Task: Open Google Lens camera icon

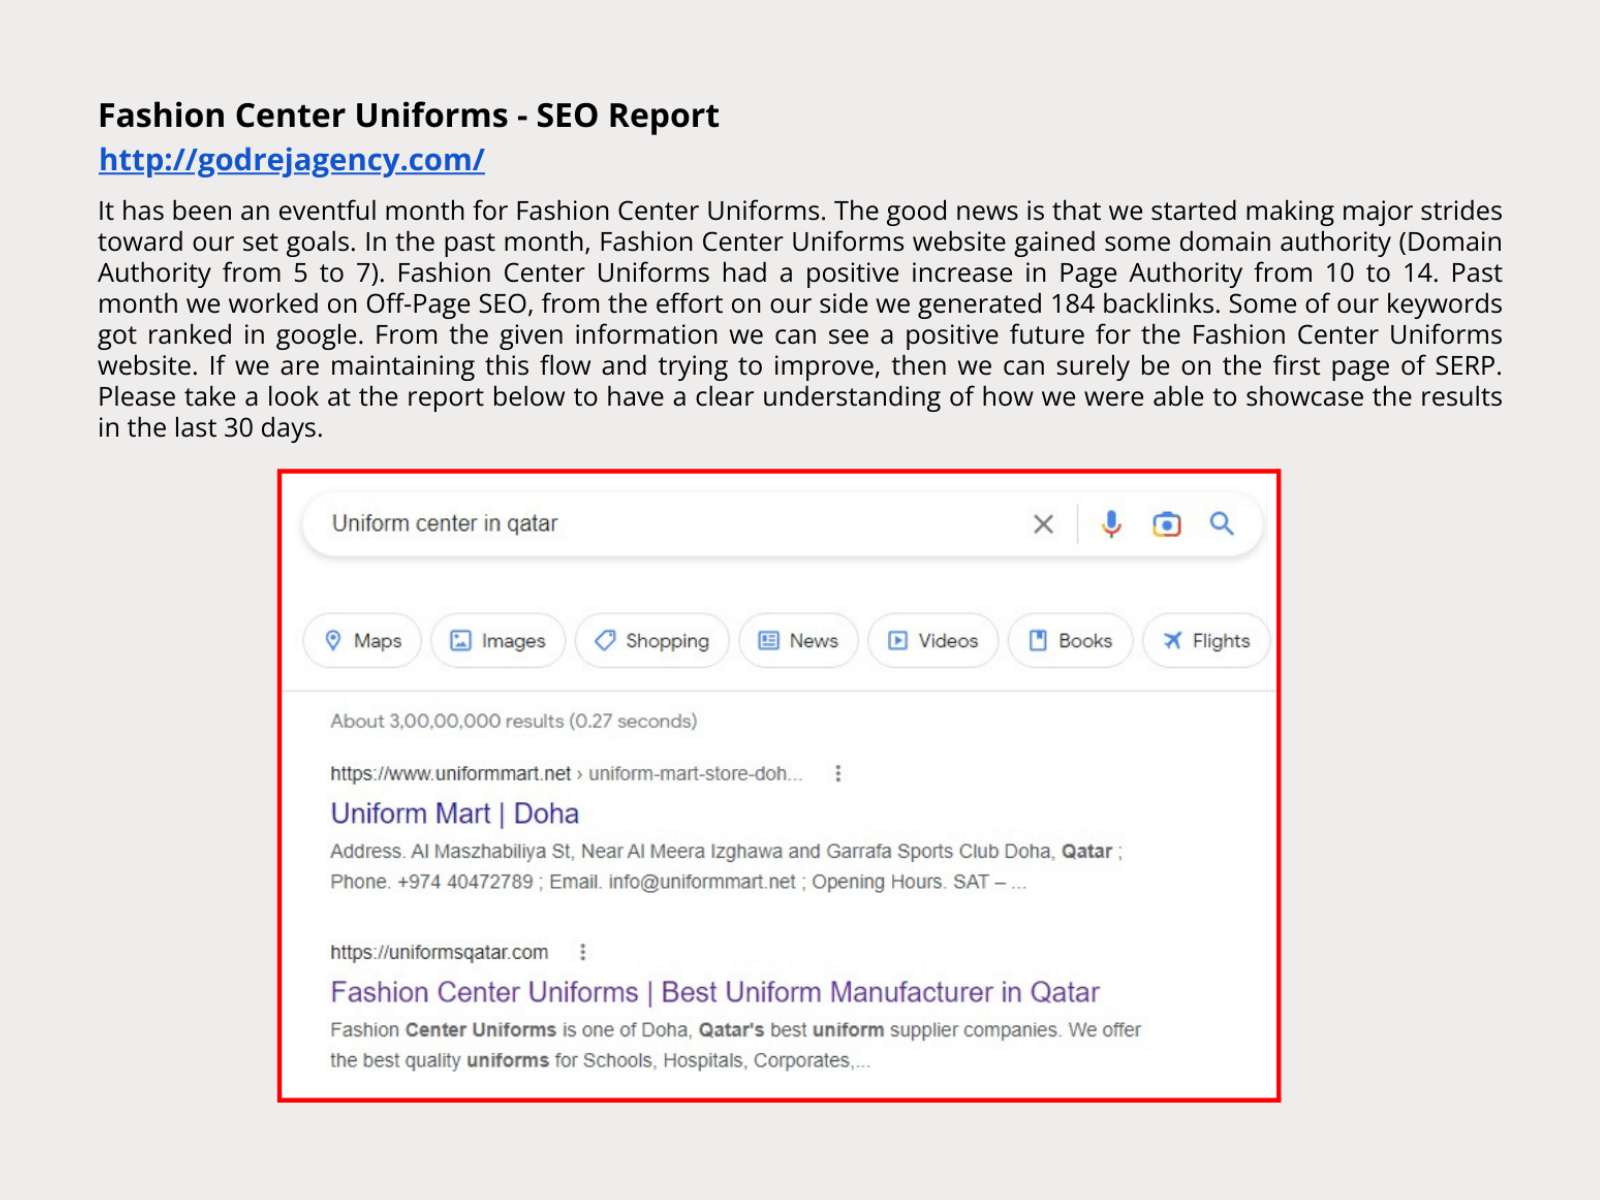Action: coord(1166,524)
